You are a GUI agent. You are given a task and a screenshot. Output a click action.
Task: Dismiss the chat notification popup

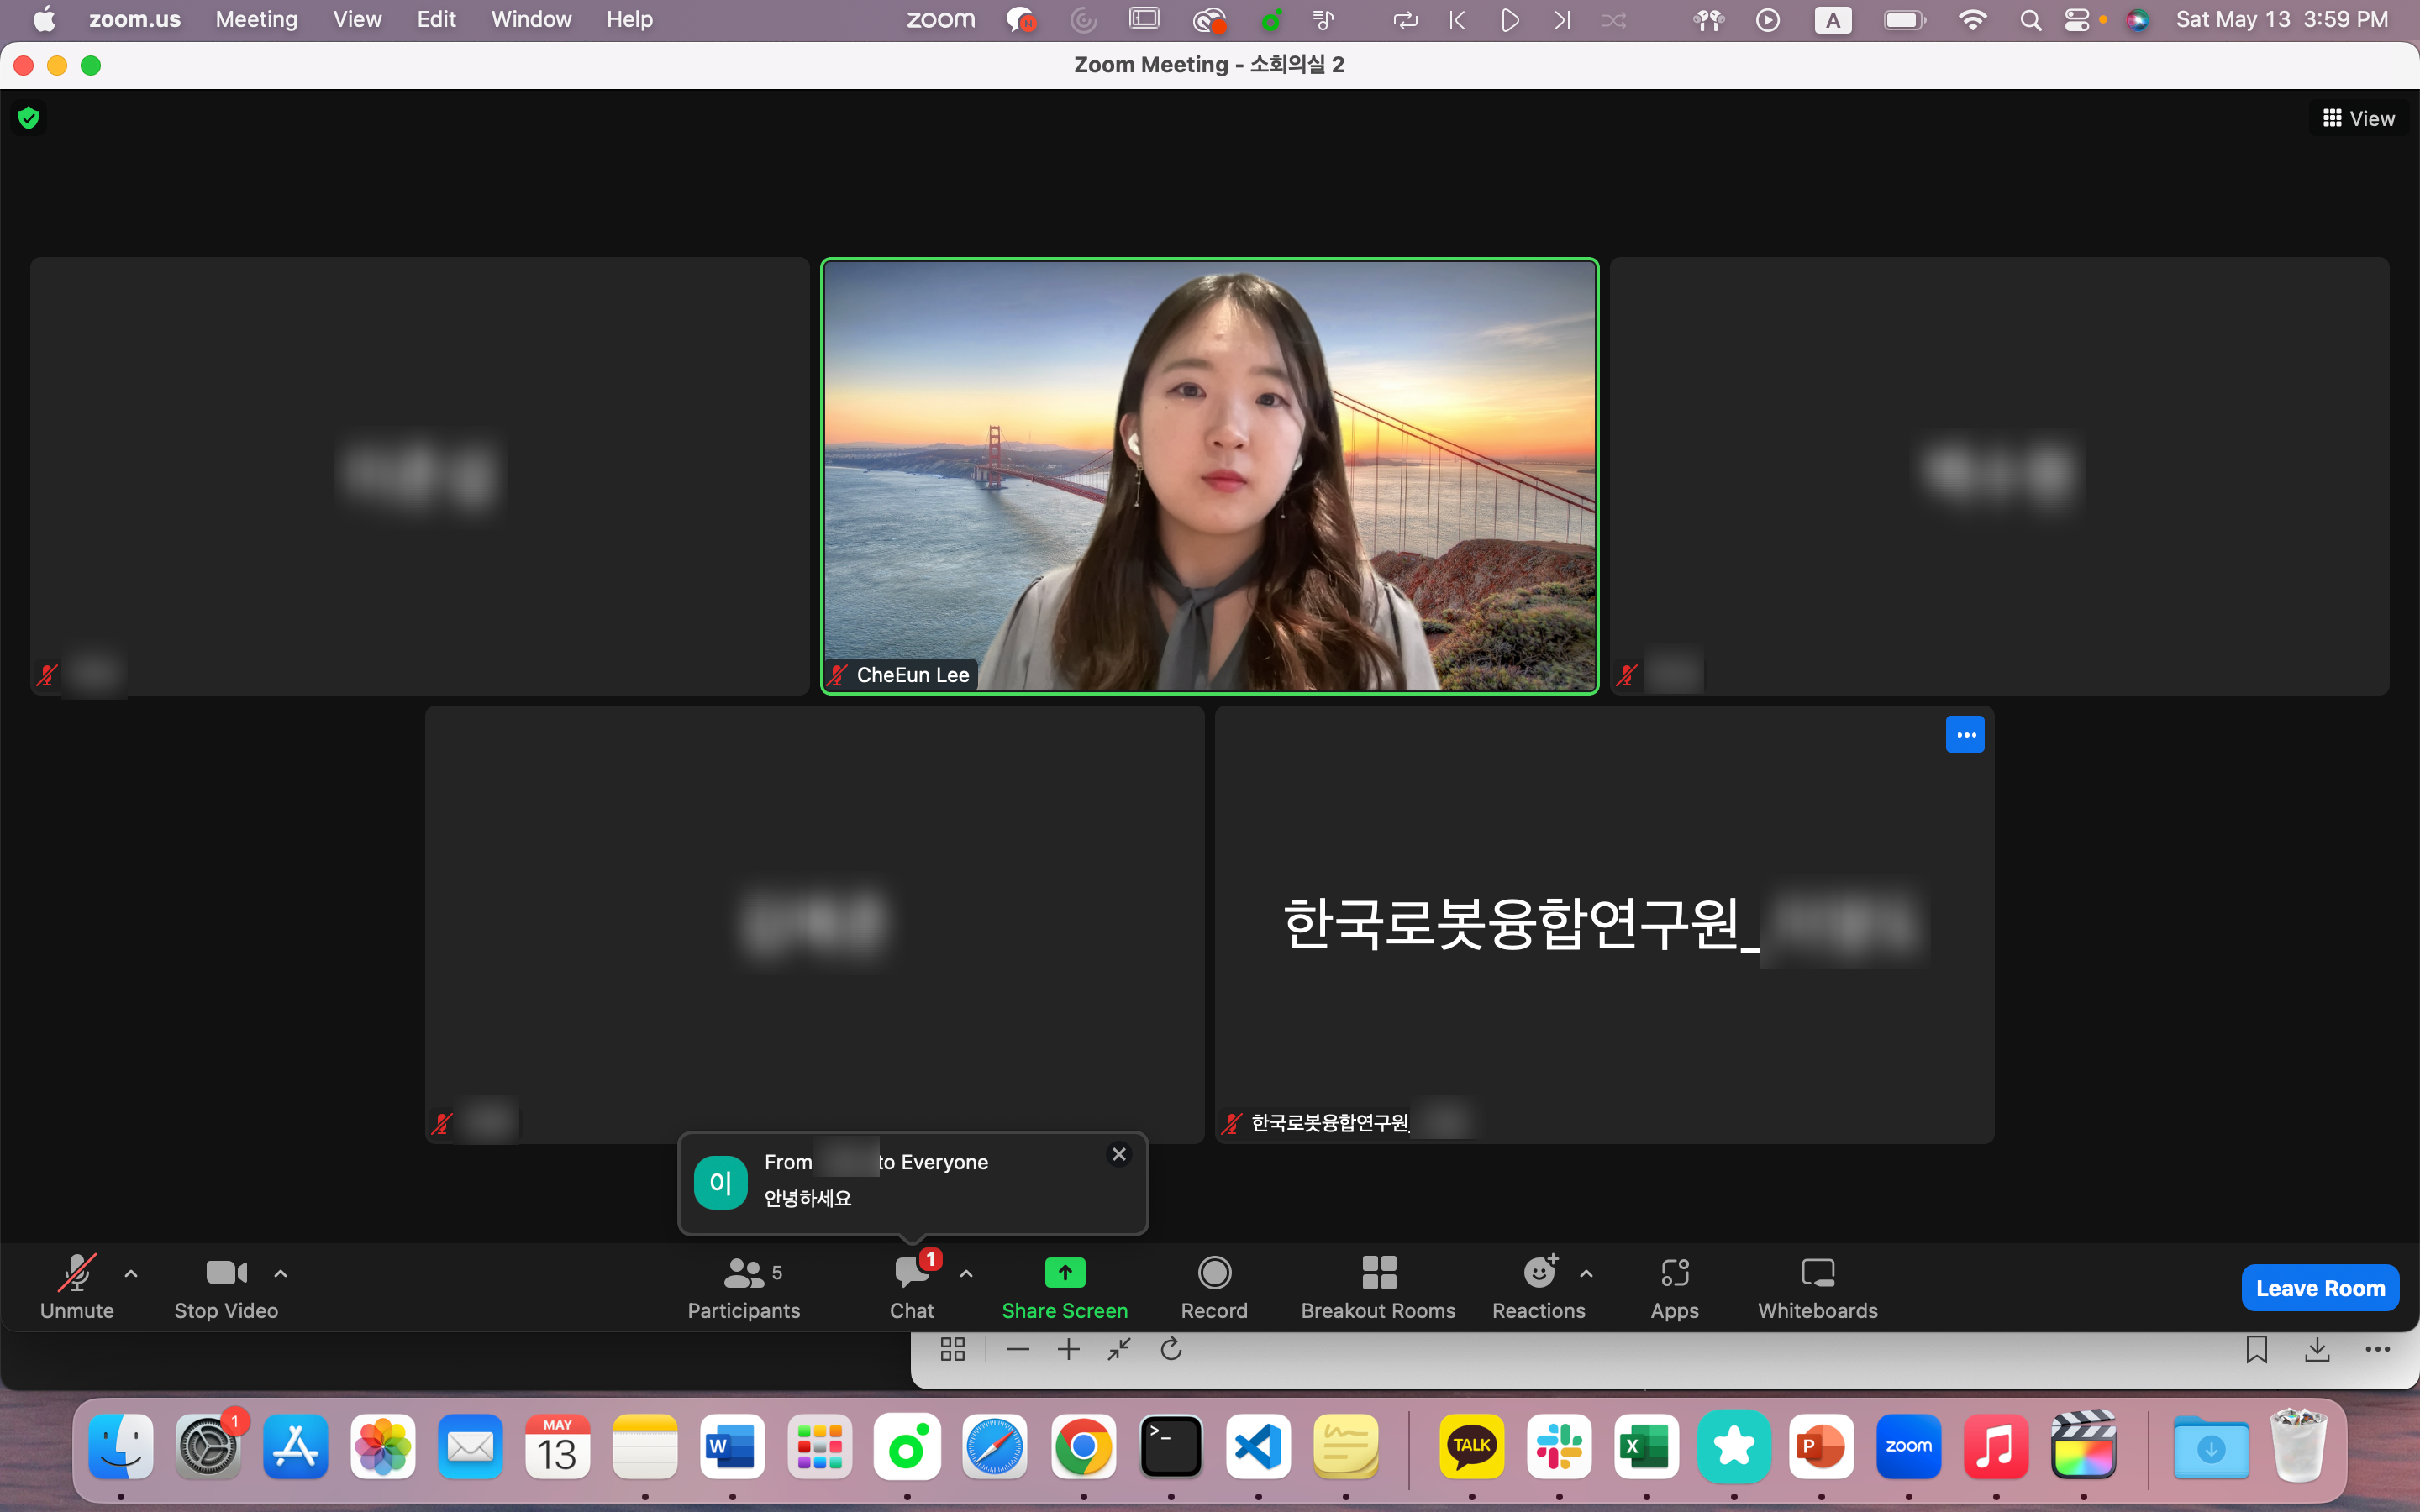[1119, 1154]
